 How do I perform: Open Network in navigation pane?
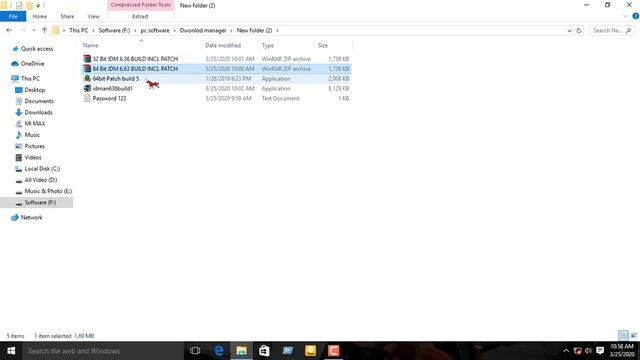[31, 218]
